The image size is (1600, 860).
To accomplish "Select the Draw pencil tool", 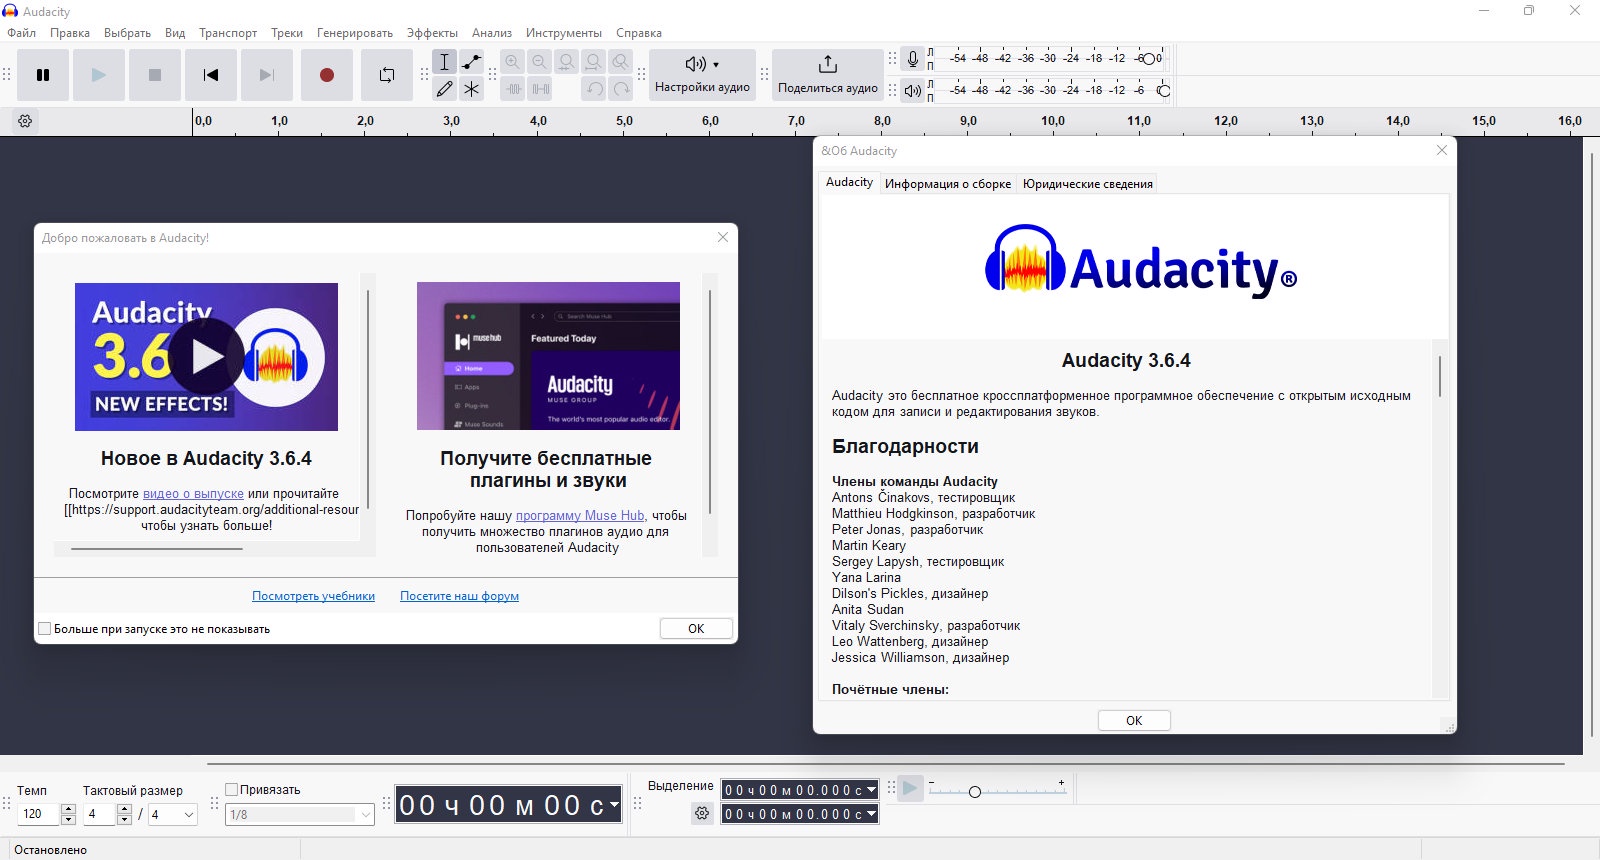I will [445, 89].
